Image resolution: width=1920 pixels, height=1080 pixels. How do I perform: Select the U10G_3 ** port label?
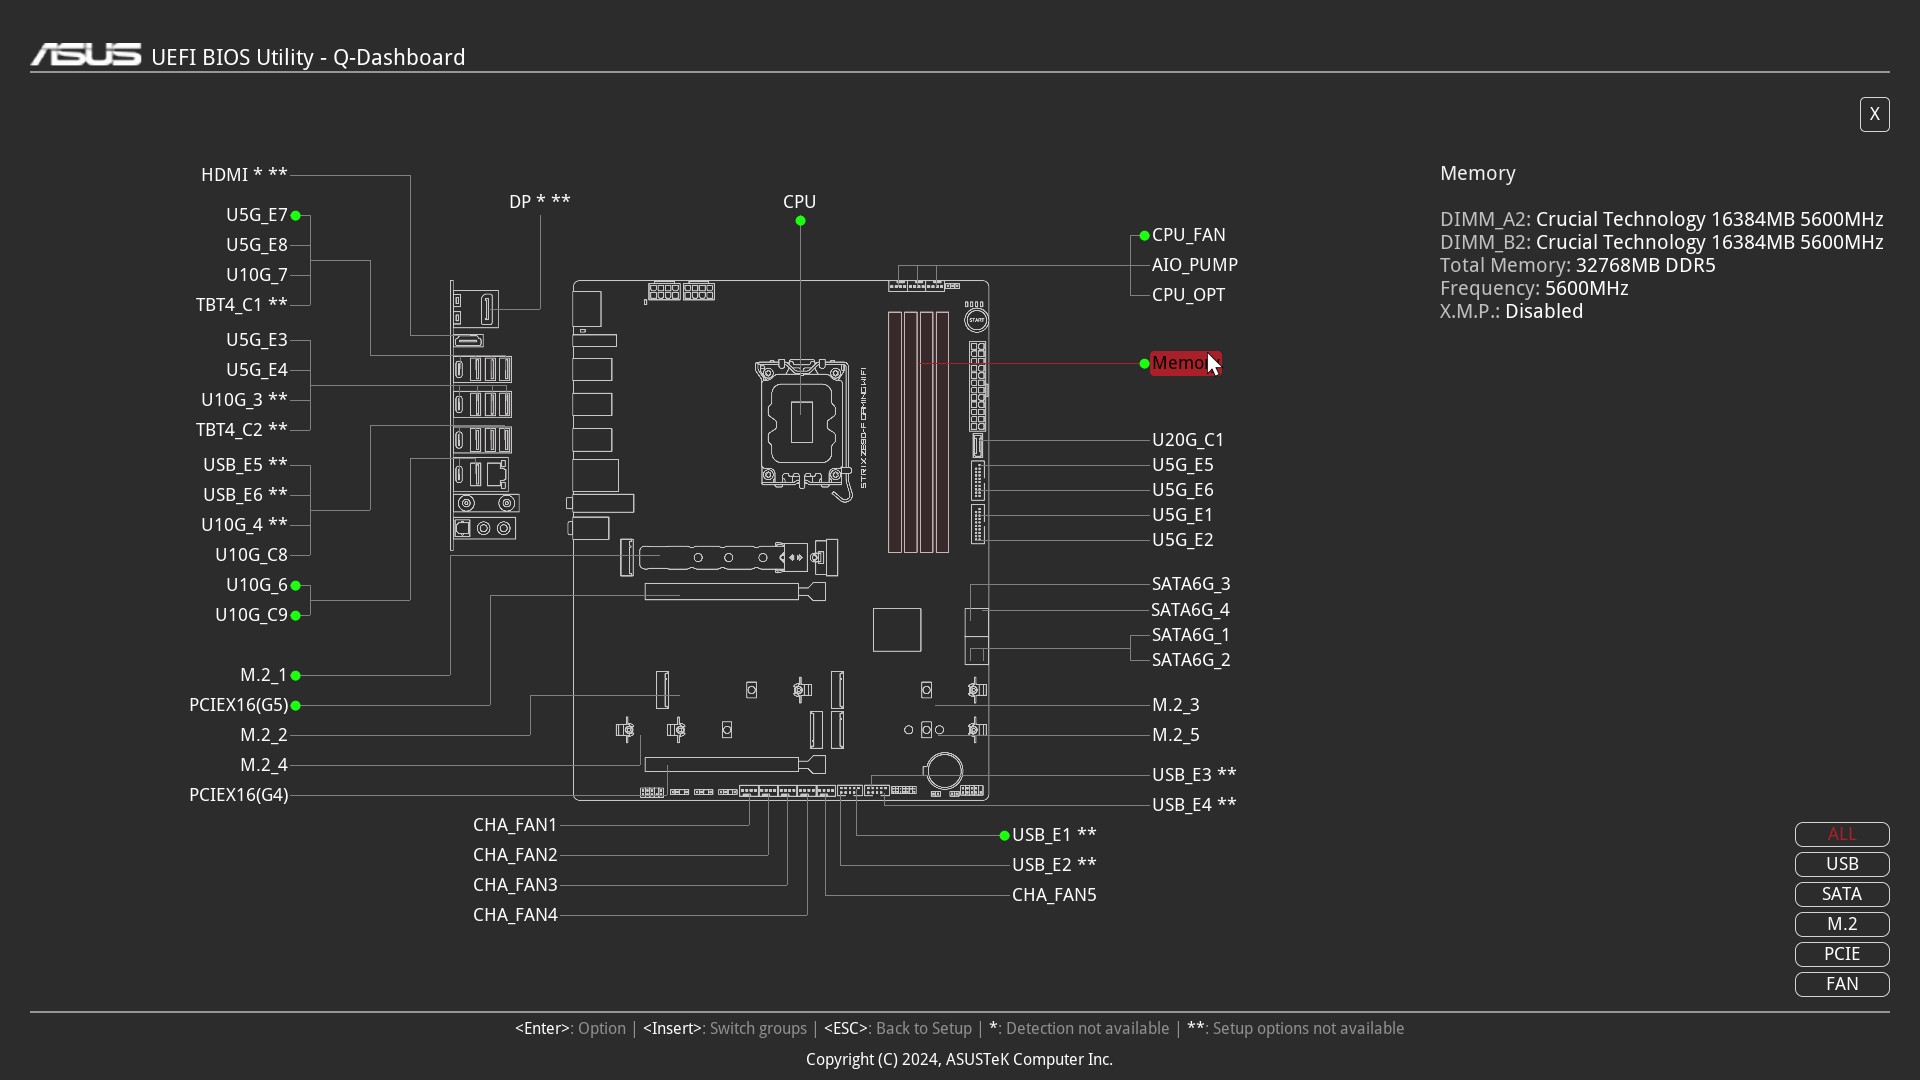tap(244, 400)
